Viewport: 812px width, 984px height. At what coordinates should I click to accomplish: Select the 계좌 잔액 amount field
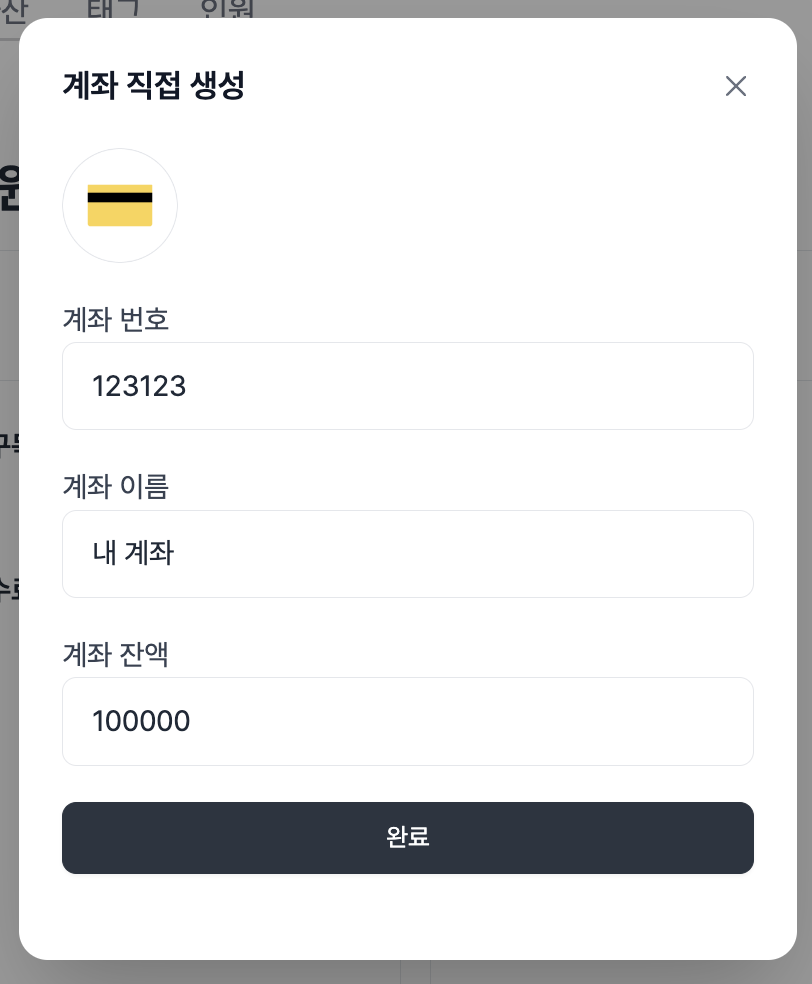[x=408, y=721]
